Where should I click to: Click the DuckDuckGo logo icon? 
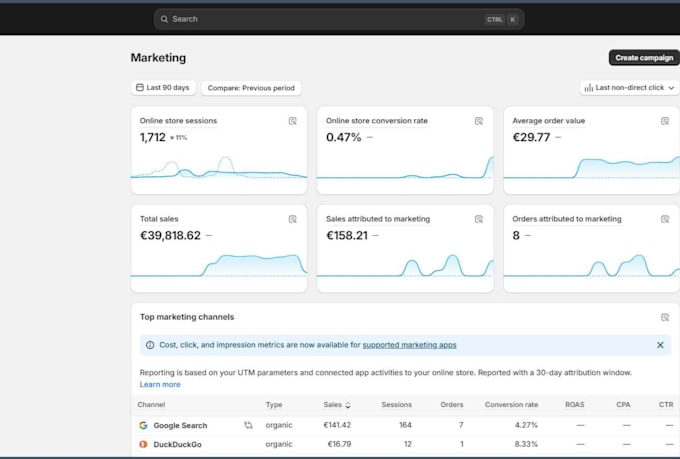pos(144,444)
